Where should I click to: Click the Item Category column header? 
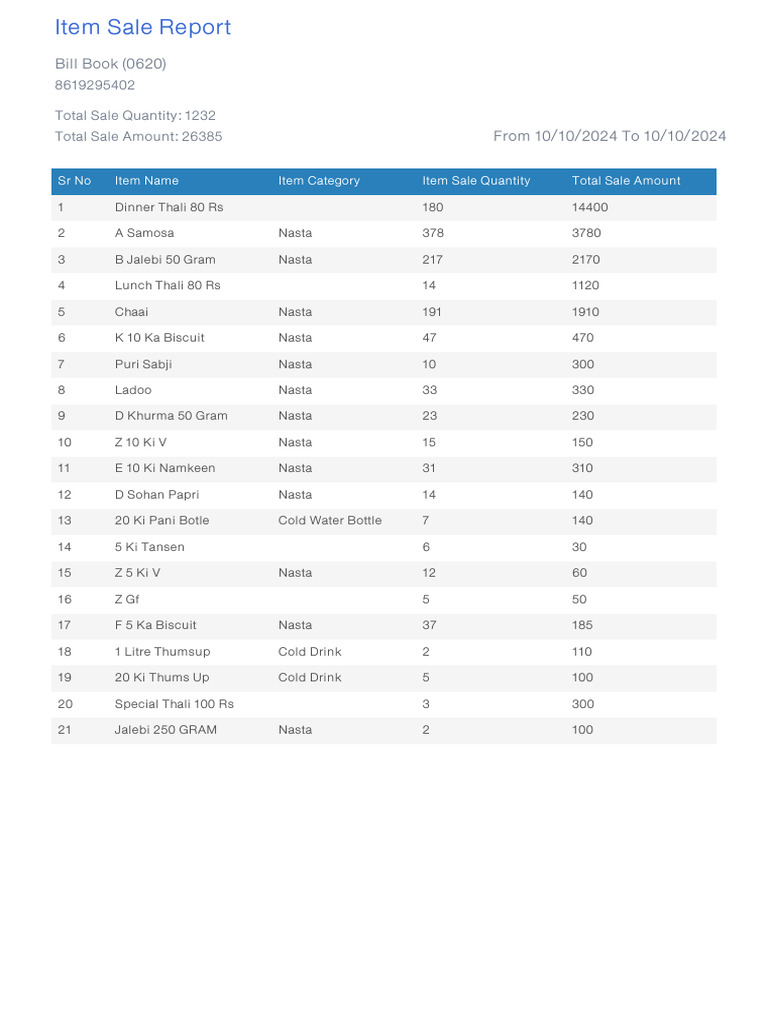click(x=319, y=181)
